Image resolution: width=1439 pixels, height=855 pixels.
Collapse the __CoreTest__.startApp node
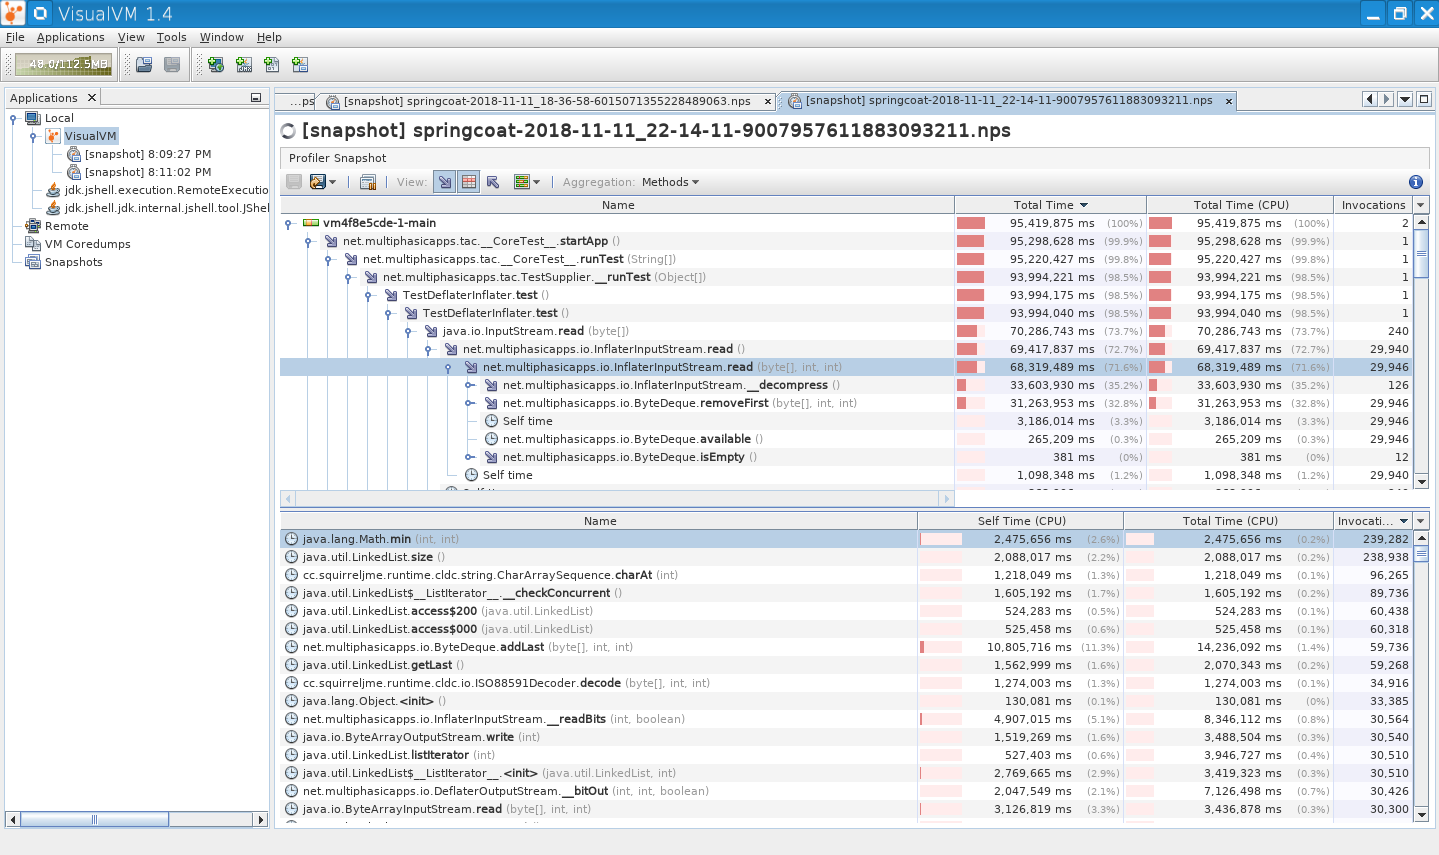309,241
